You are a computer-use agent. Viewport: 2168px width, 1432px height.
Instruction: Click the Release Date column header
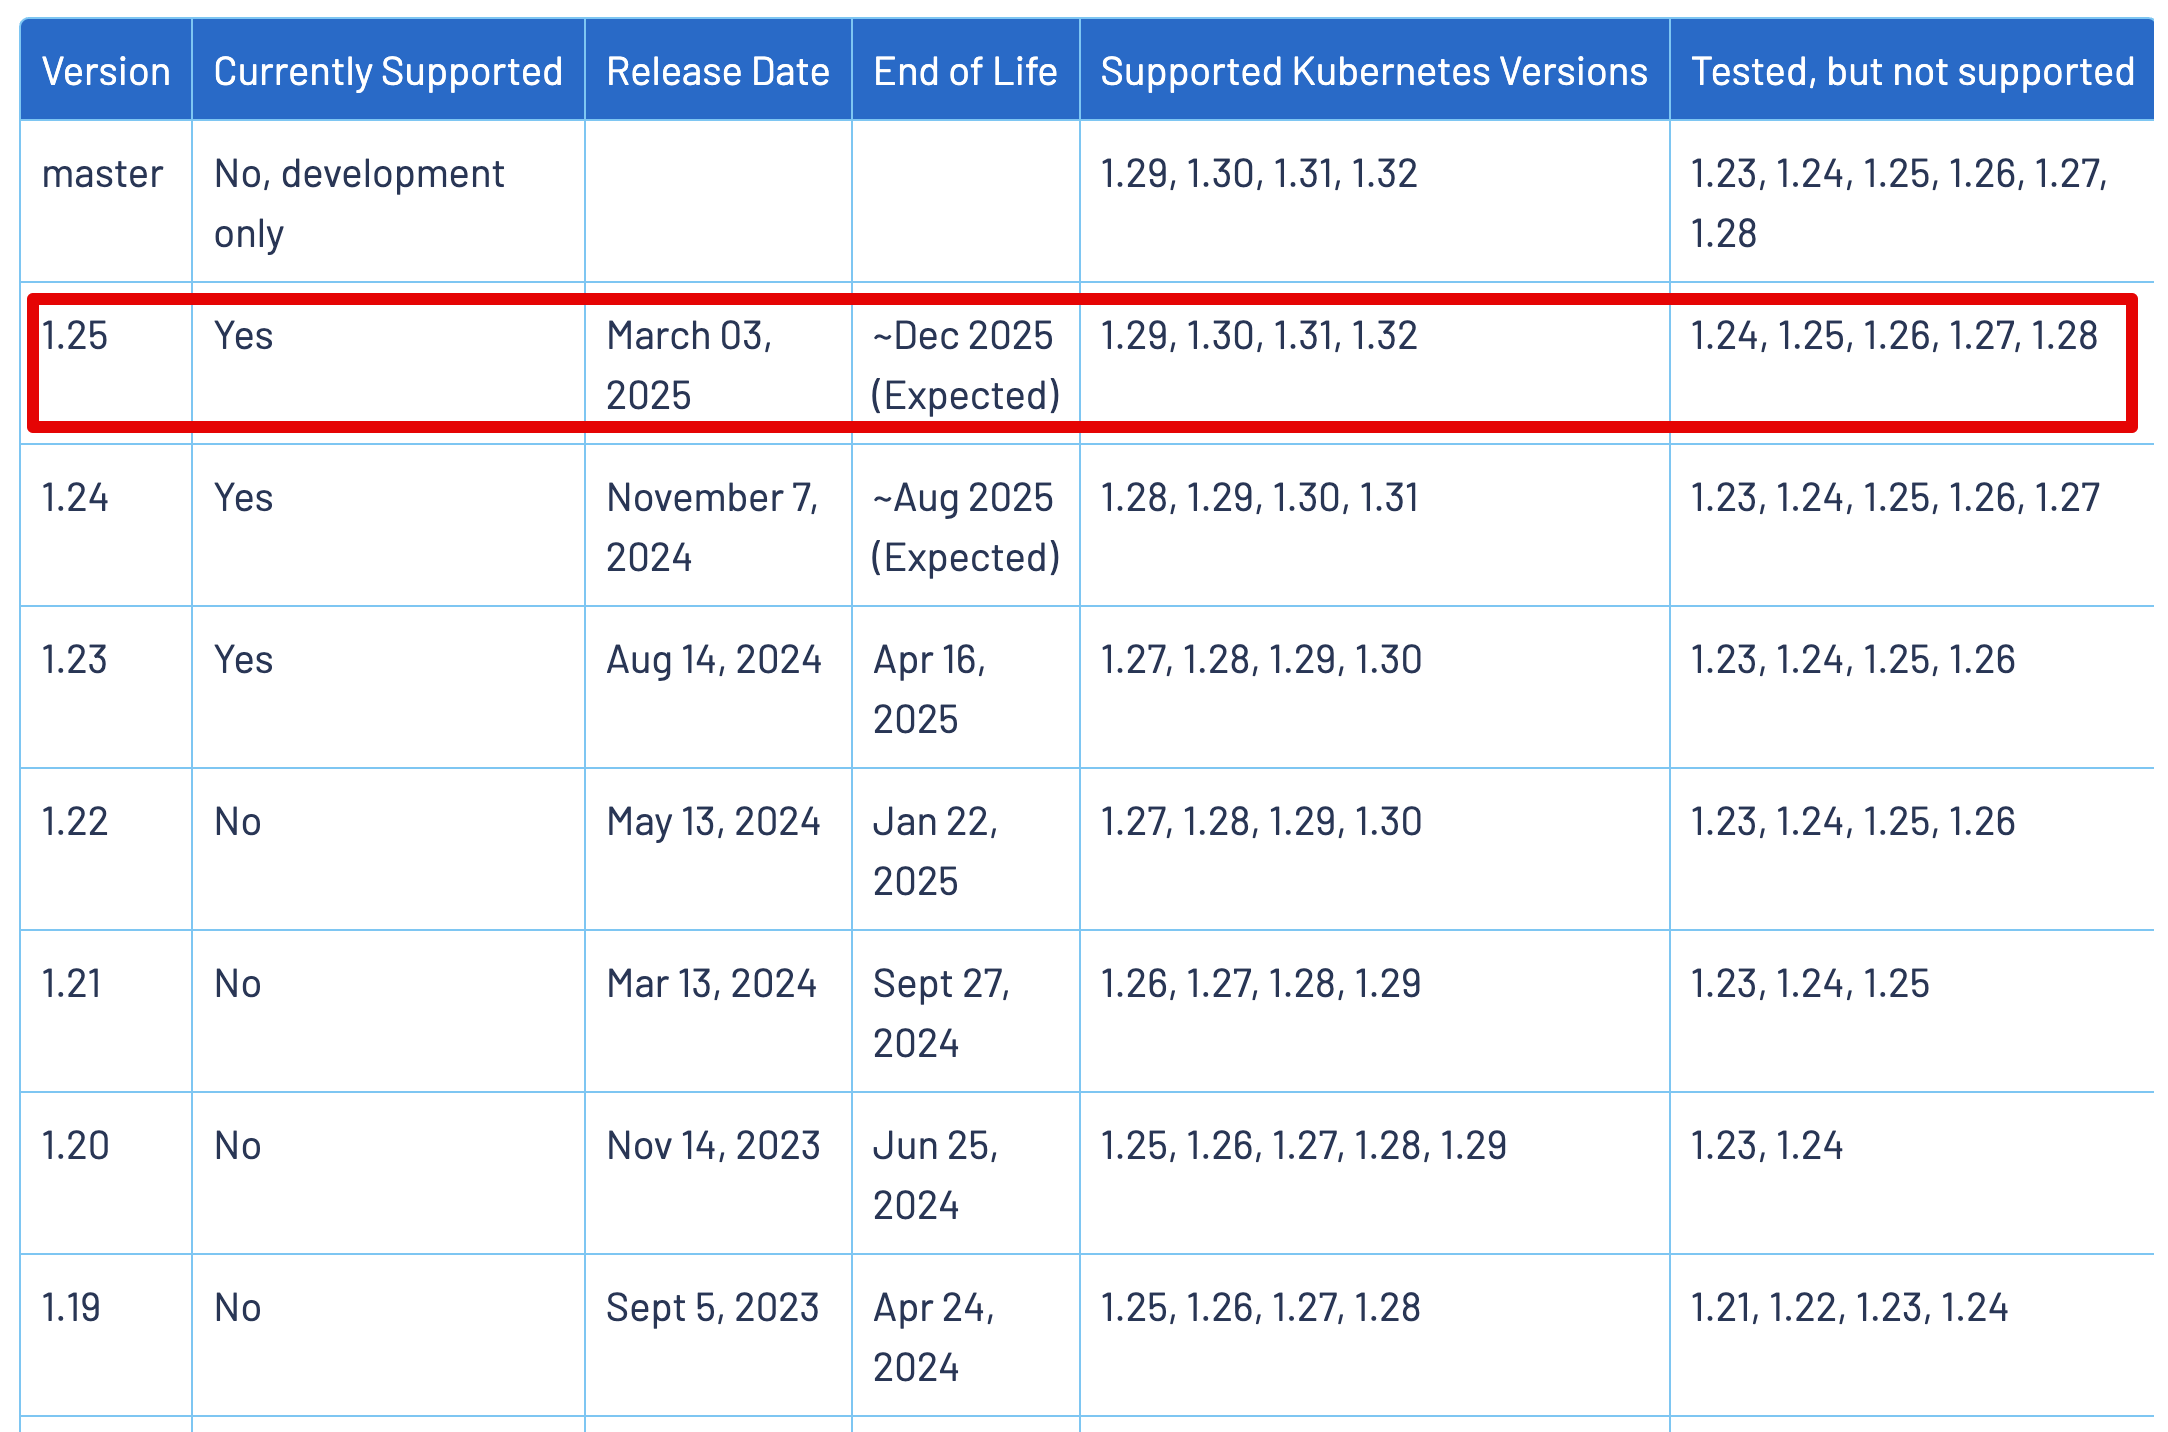pos(718,72)
